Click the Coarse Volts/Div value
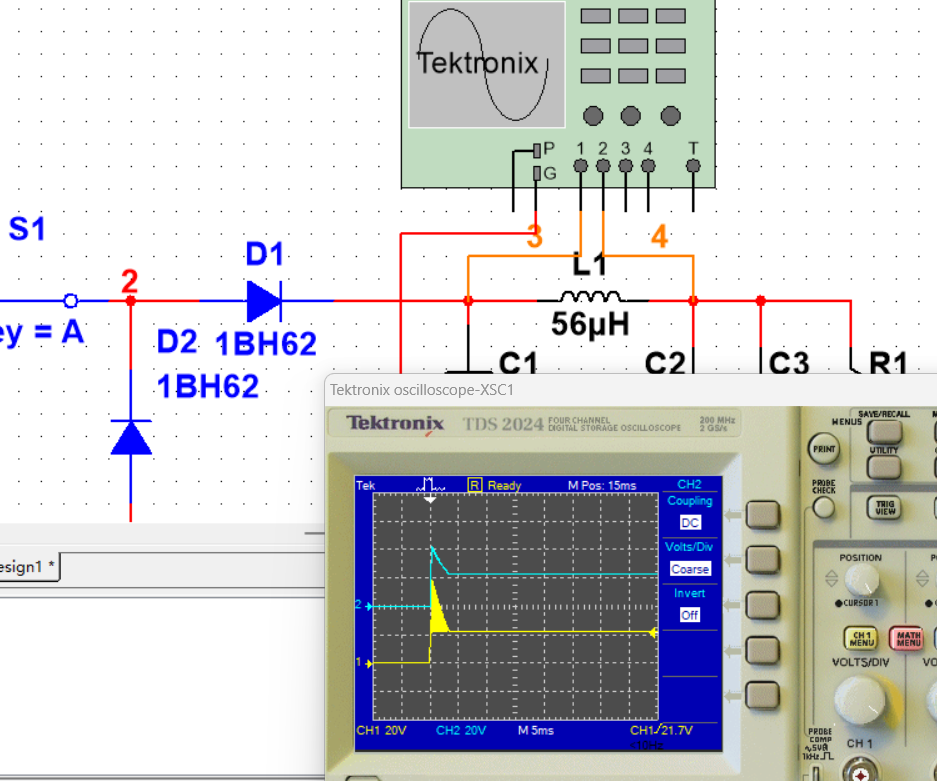The image size is (937, 781). pyautogui.click(x=690, y=569)
